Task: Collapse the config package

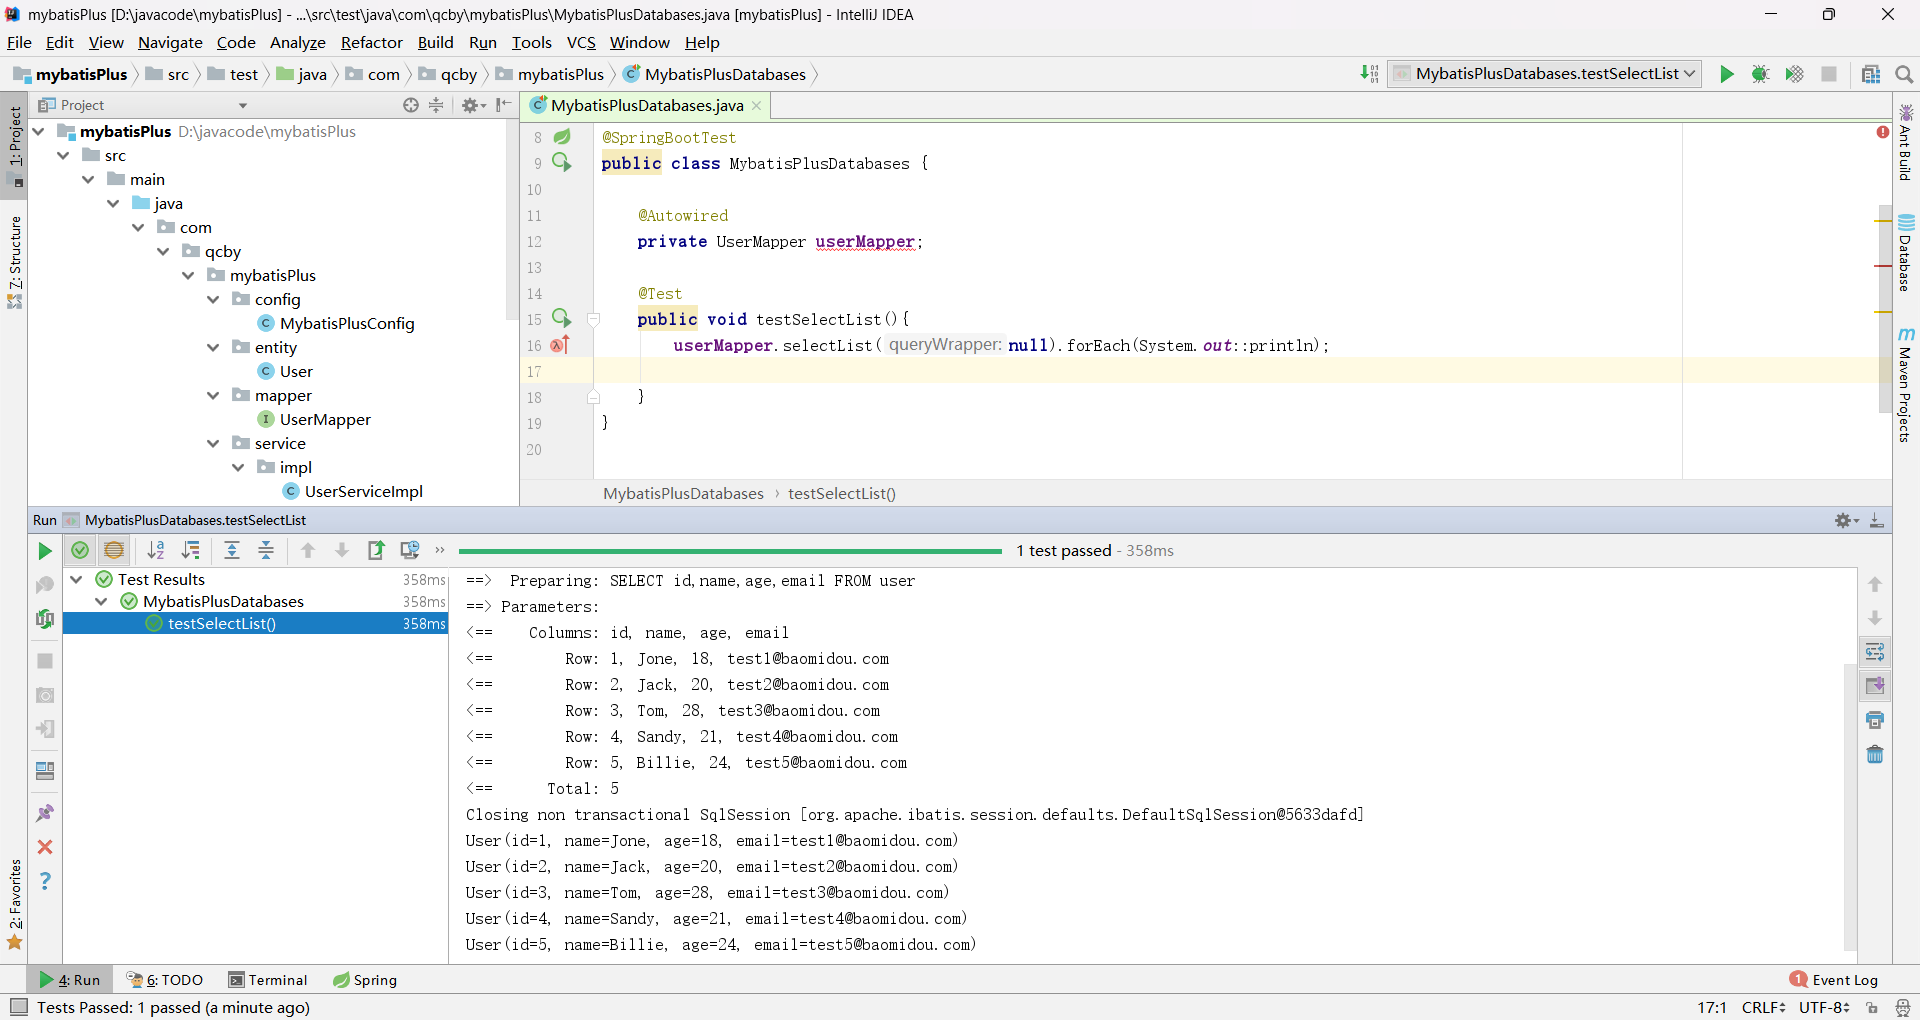Action: tap(213, 299)
